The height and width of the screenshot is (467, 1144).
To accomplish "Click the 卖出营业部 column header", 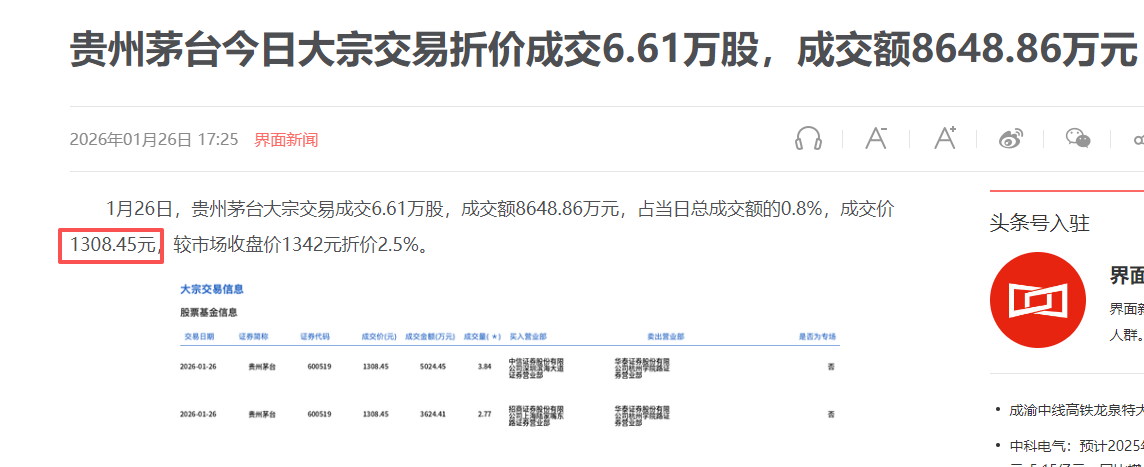I will click(665, 337).
